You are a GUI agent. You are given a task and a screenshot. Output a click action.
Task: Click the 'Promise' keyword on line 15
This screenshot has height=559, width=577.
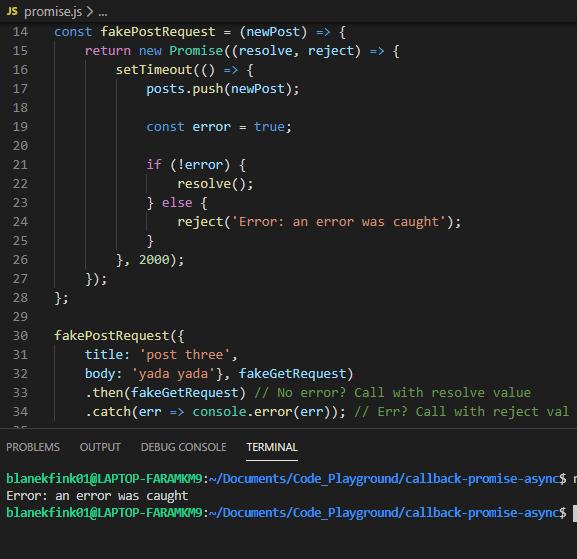point(196,51)
